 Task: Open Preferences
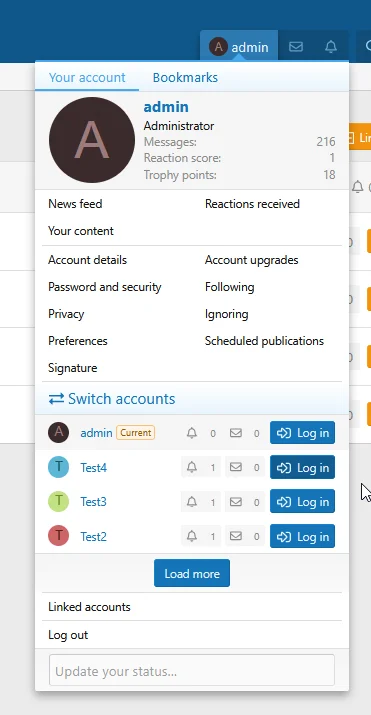(x=78, y=341)
